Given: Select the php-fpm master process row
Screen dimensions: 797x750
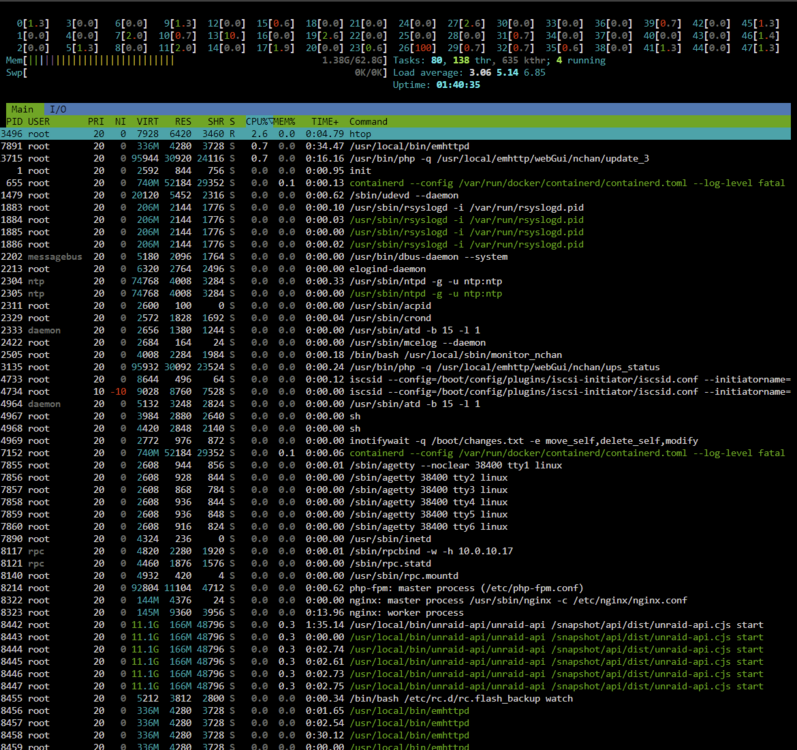Looking at the screenshot, I should [395, 588].
